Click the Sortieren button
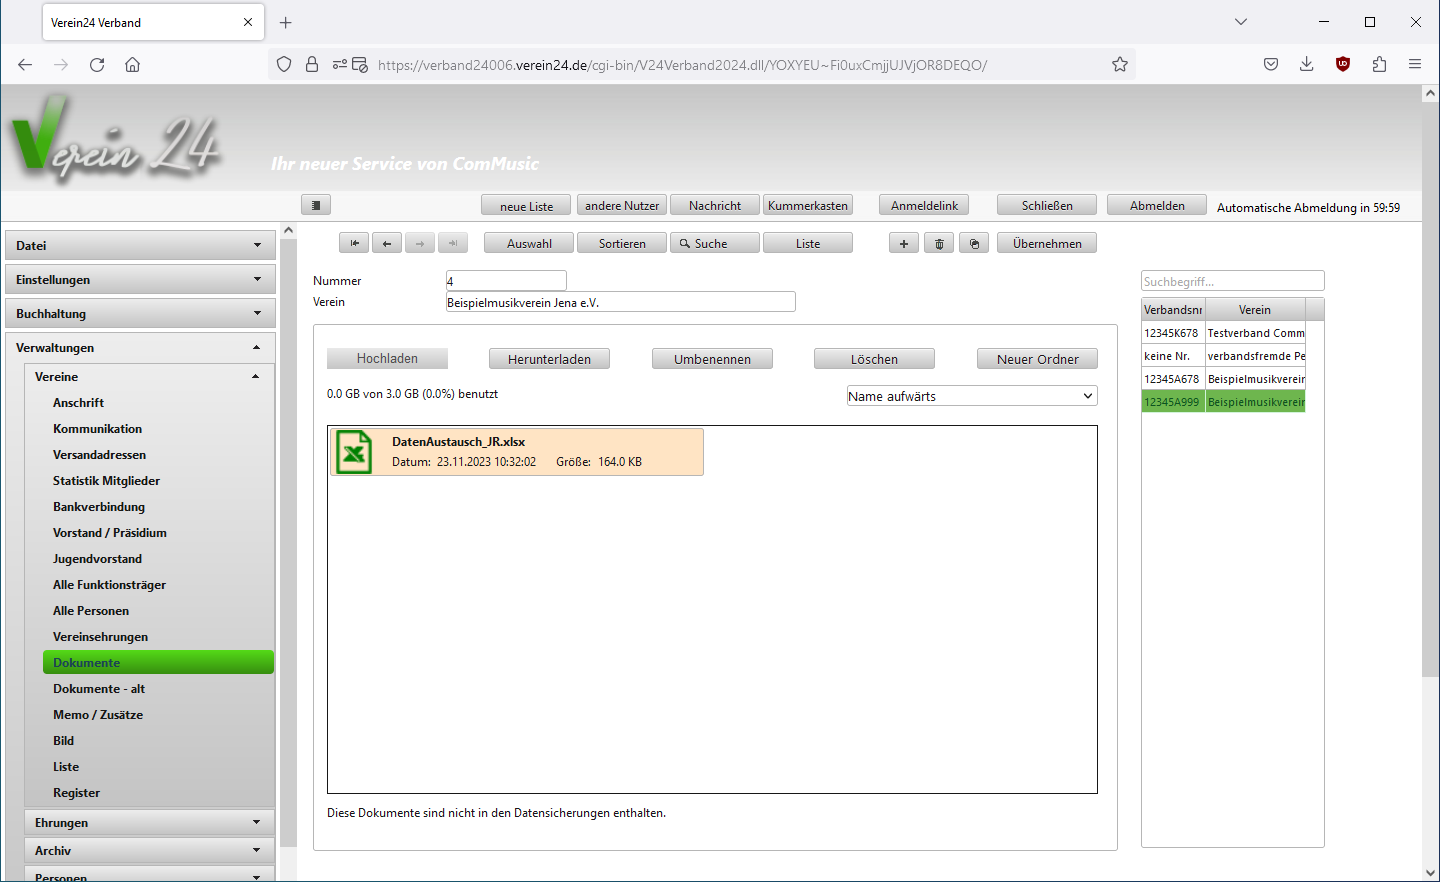This screenshot has height=882, width=1440. (622, 243)
